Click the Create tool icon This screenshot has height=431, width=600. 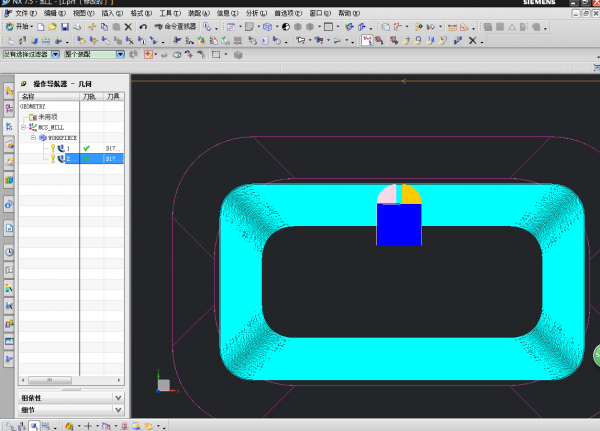point(22,40)
